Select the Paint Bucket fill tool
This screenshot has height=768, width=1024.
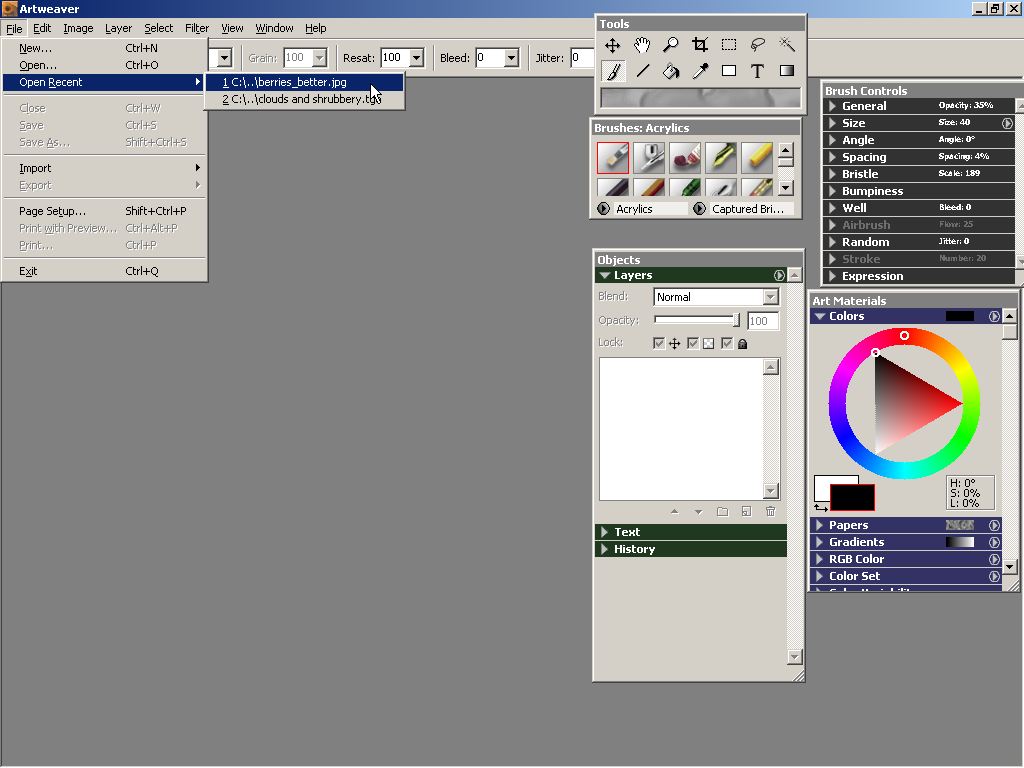[x=670, y=71]
